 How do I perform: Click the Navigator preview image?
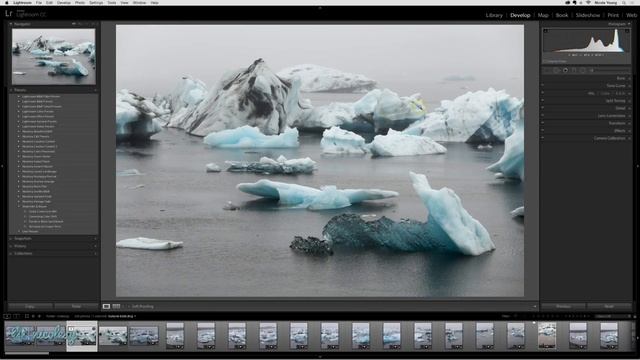click(53, 56)
